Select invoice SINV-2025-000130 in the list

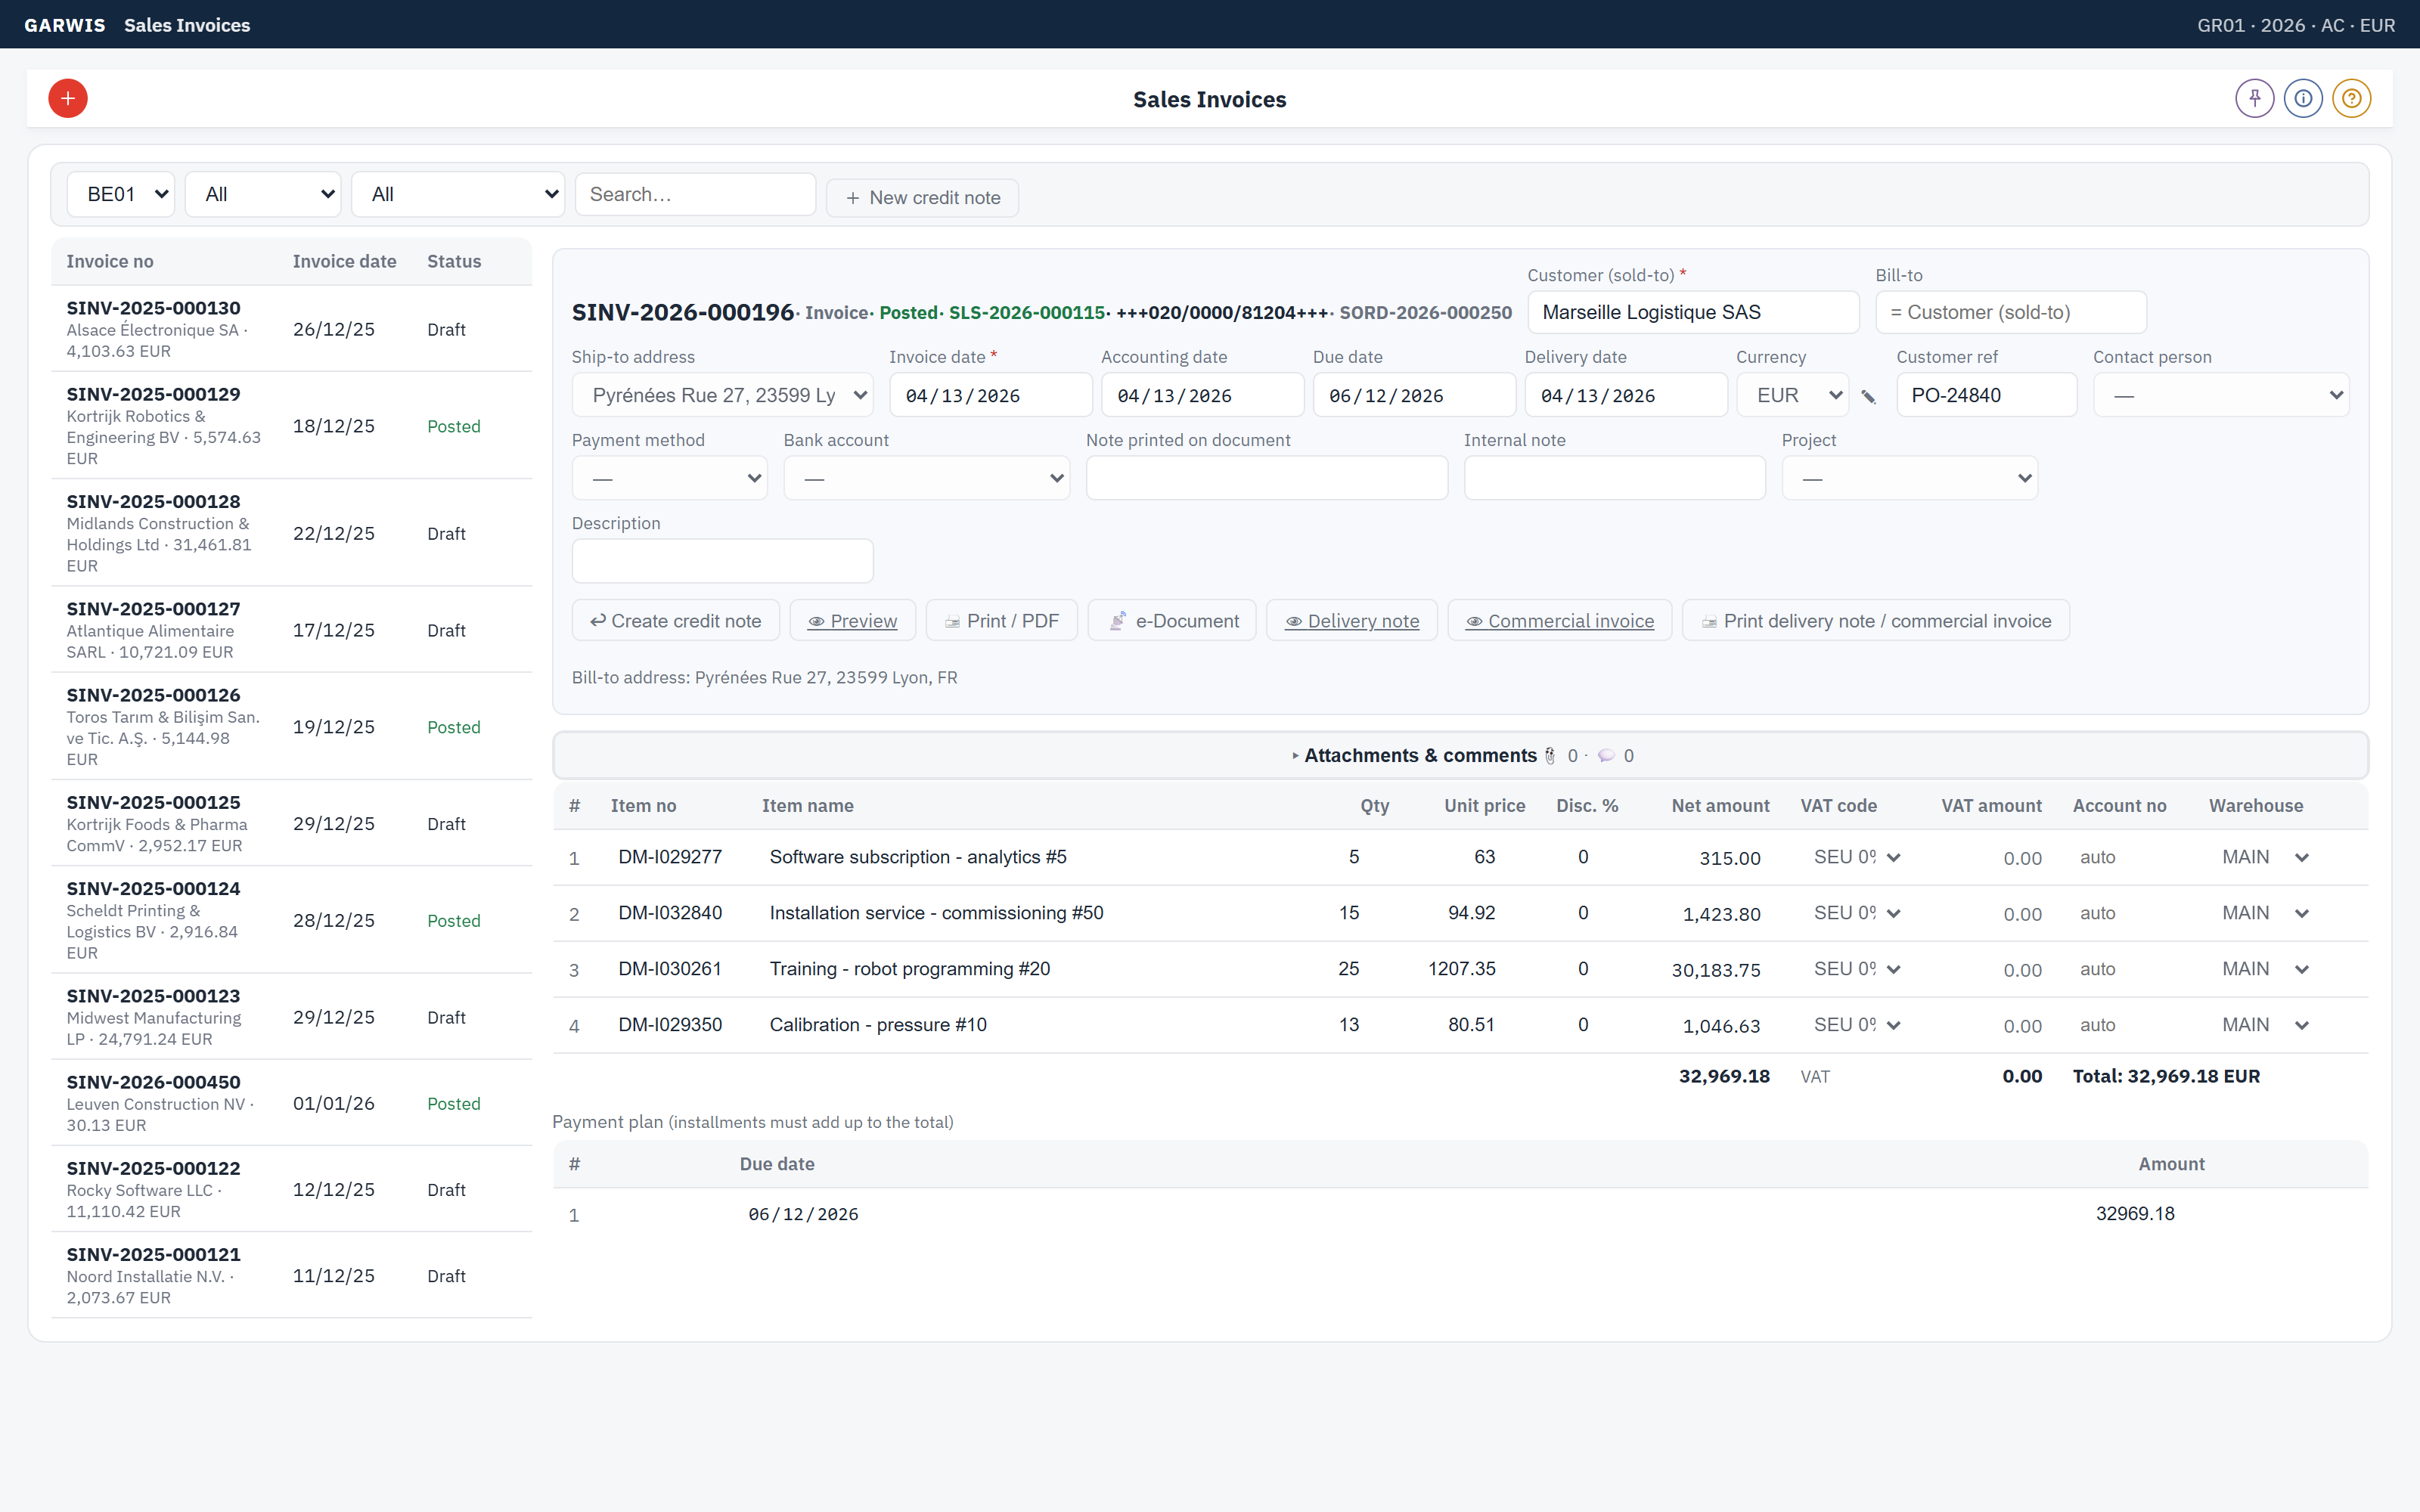[291, 329]
